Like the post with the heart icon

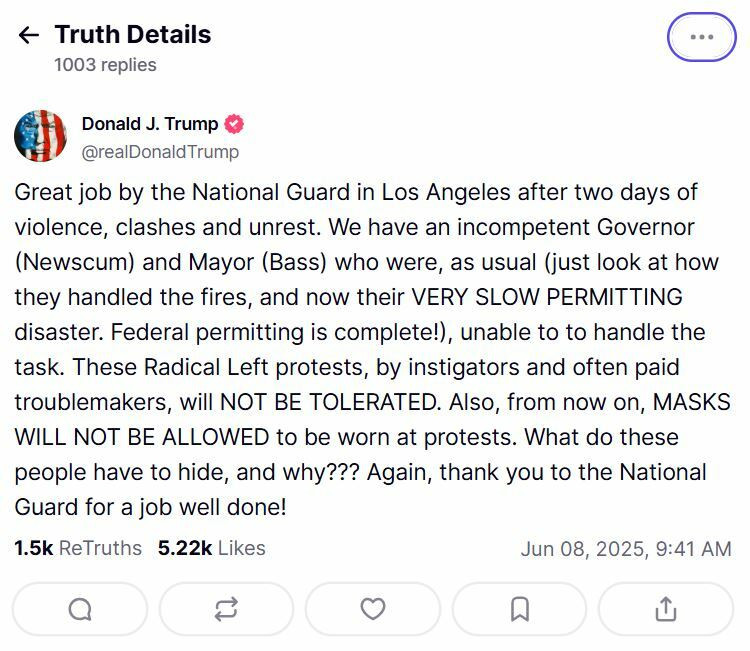tap(373, 609)
